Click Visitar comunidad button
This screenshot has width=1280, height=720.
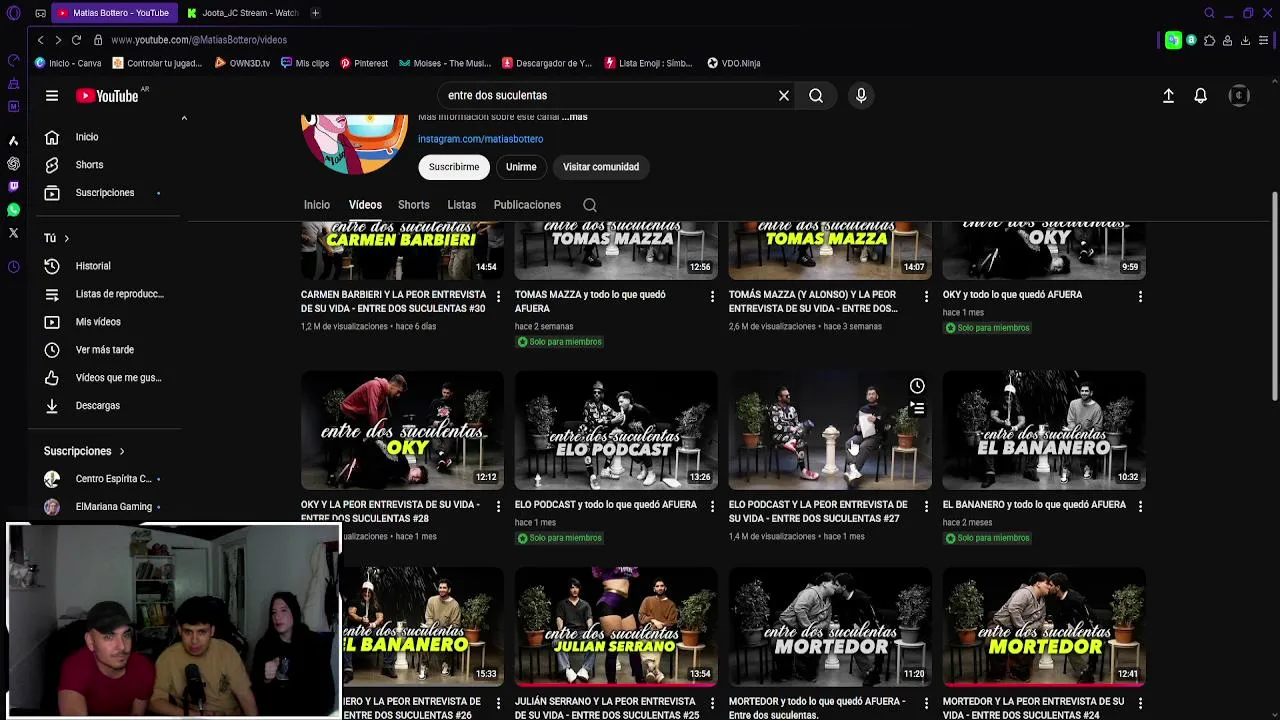coord(601,167)
